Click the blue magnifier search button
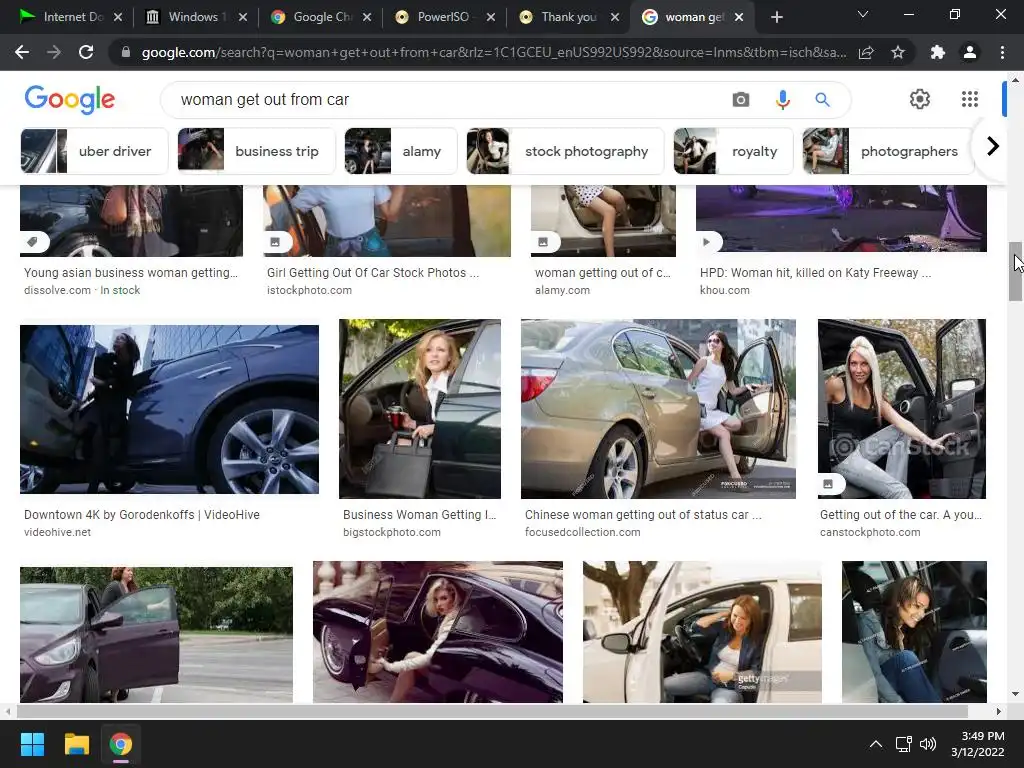 click(x=822, y=99)
